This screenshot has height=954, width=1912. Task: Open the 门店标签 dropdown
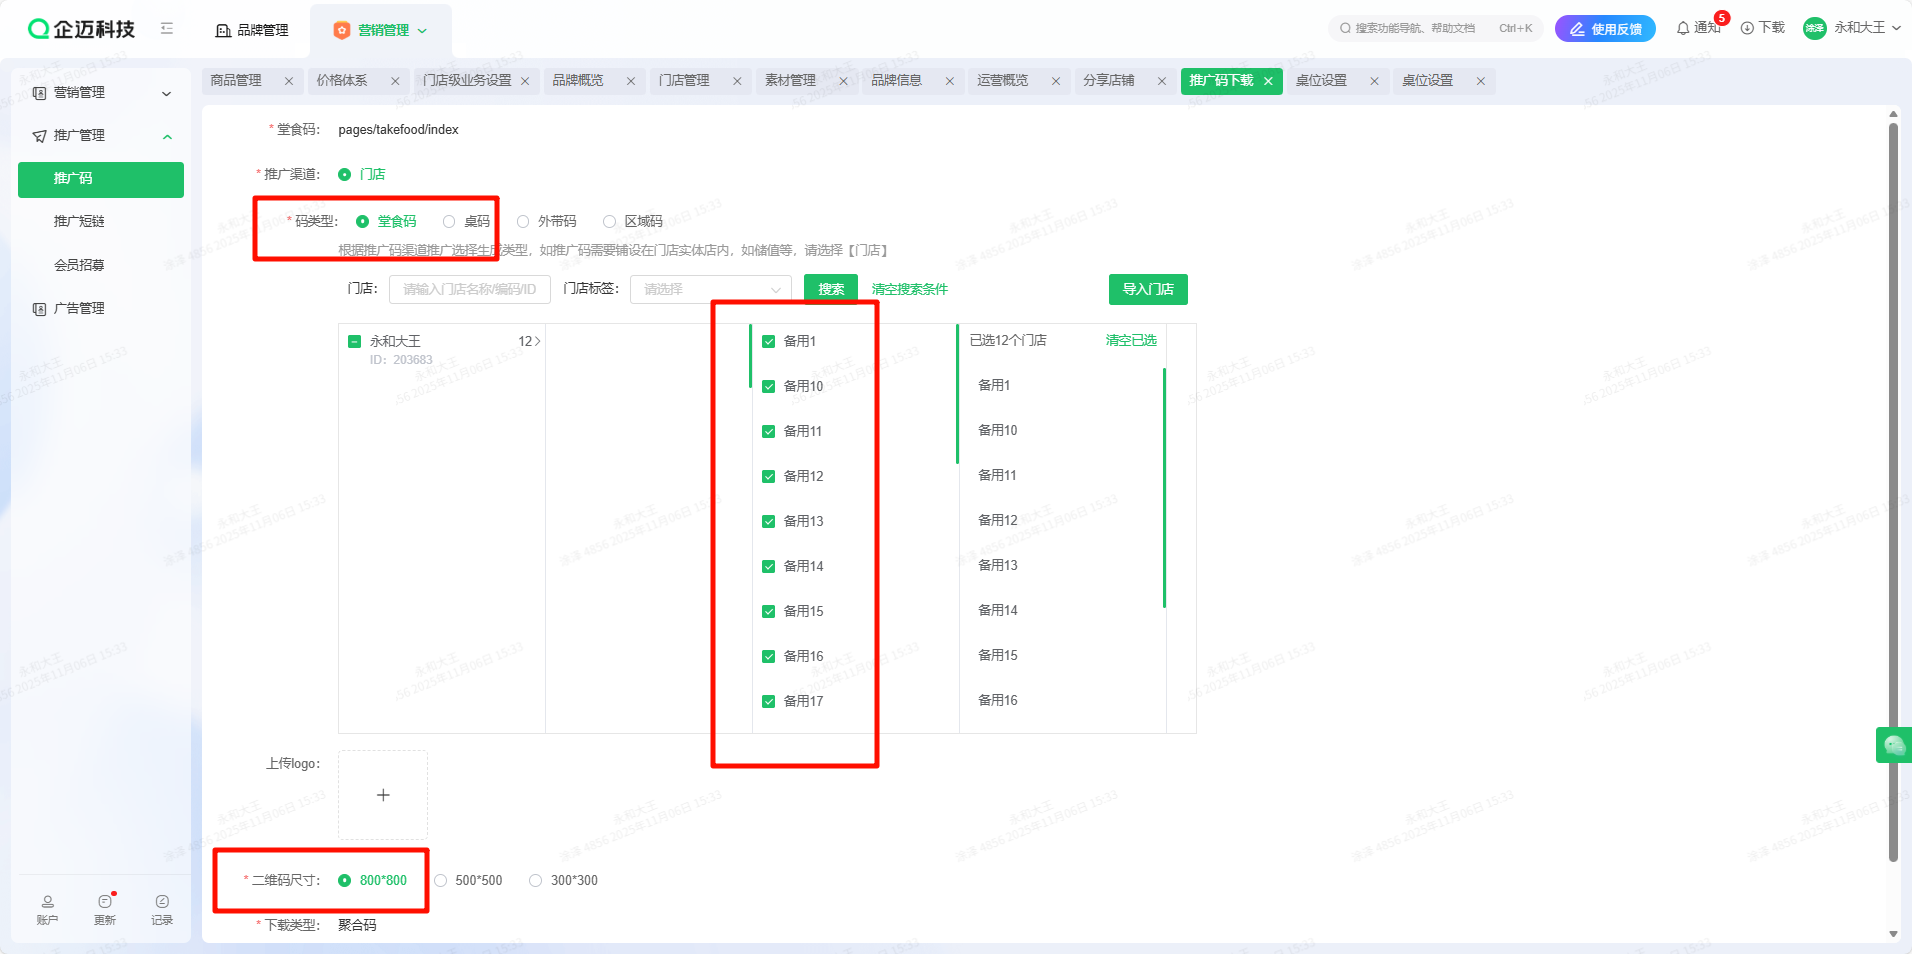point(710,289)
